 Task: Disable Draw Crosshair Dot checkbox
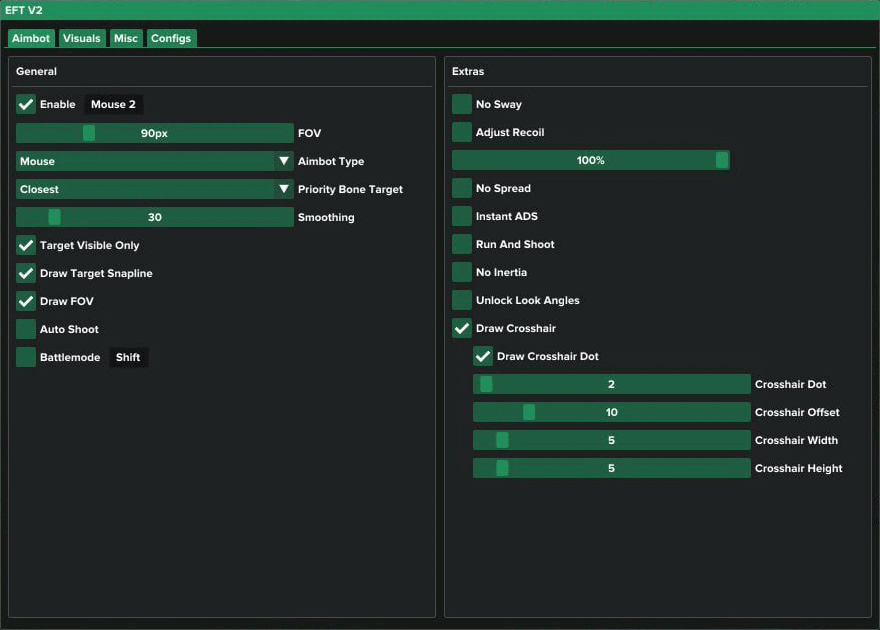(x=483, y=356)
